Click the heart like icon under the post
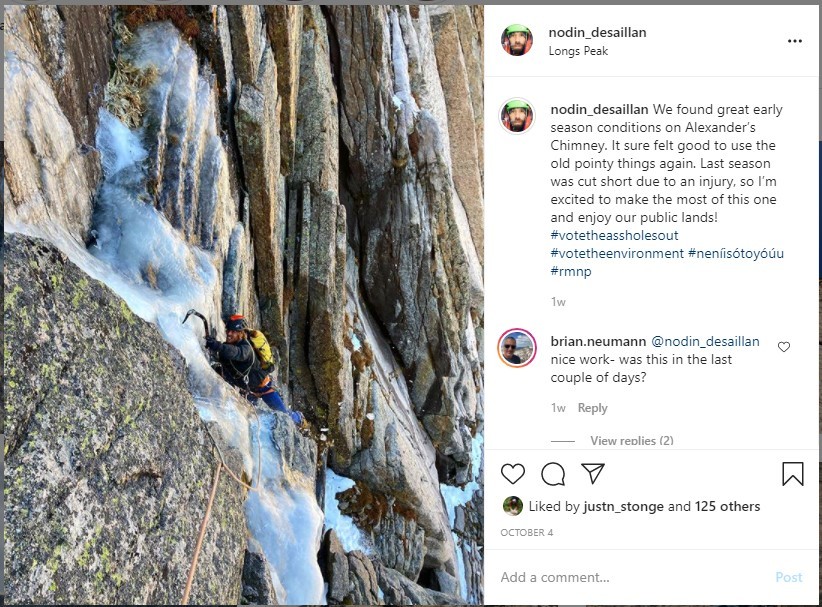 (513, 474)
